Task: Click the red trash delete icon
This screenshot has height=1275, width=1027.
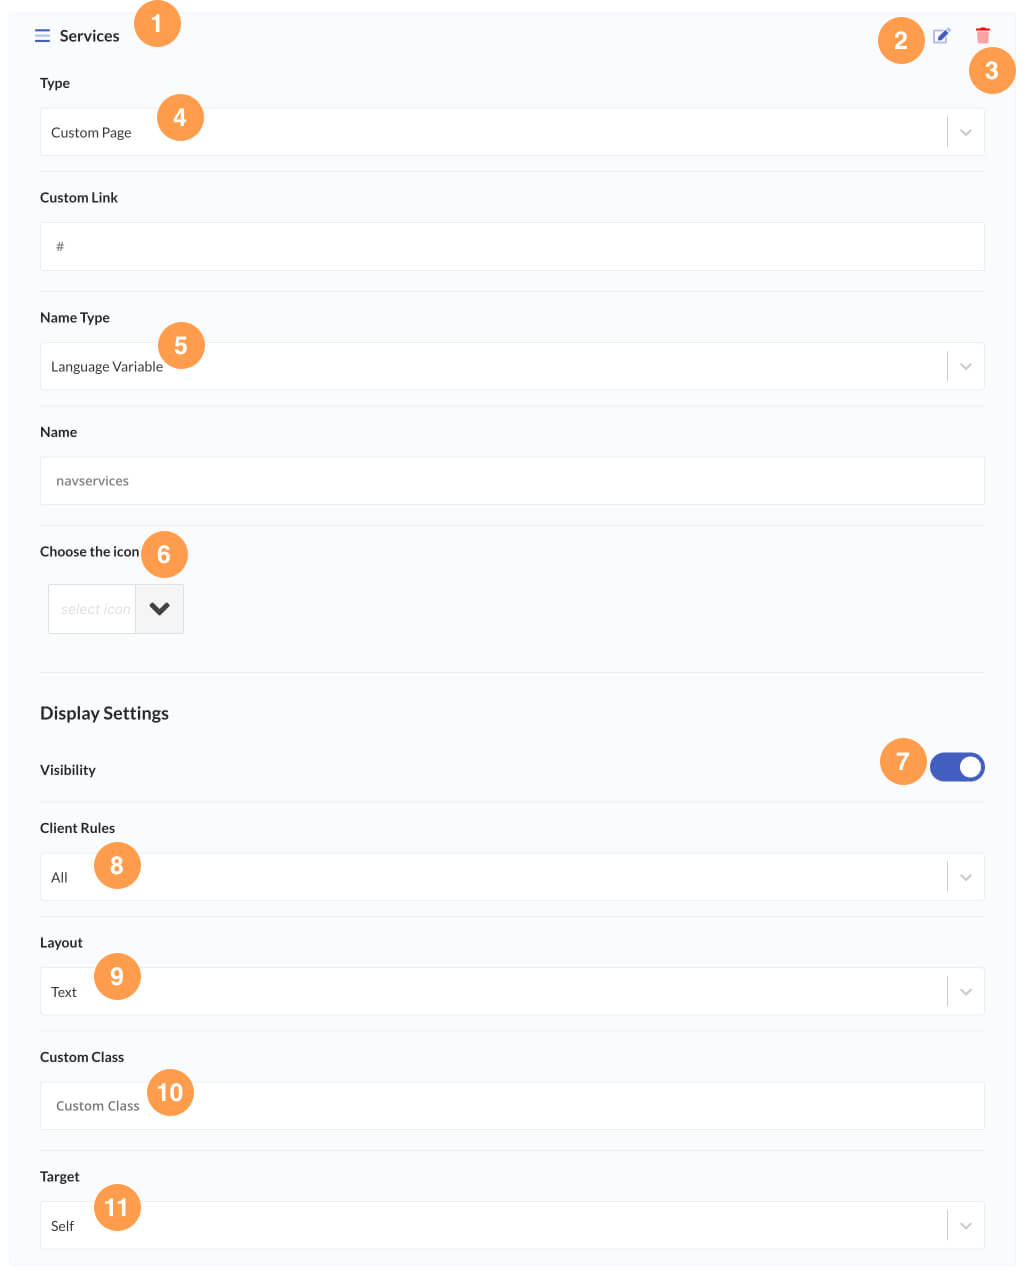Action: (982, 36)
